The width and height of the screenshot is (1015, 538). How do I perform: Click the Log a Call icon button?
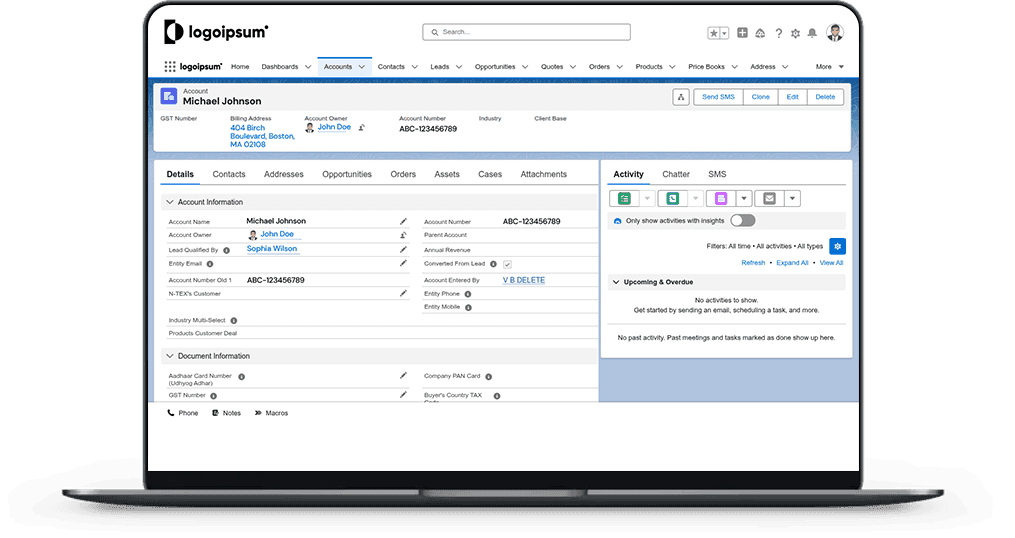673,199
